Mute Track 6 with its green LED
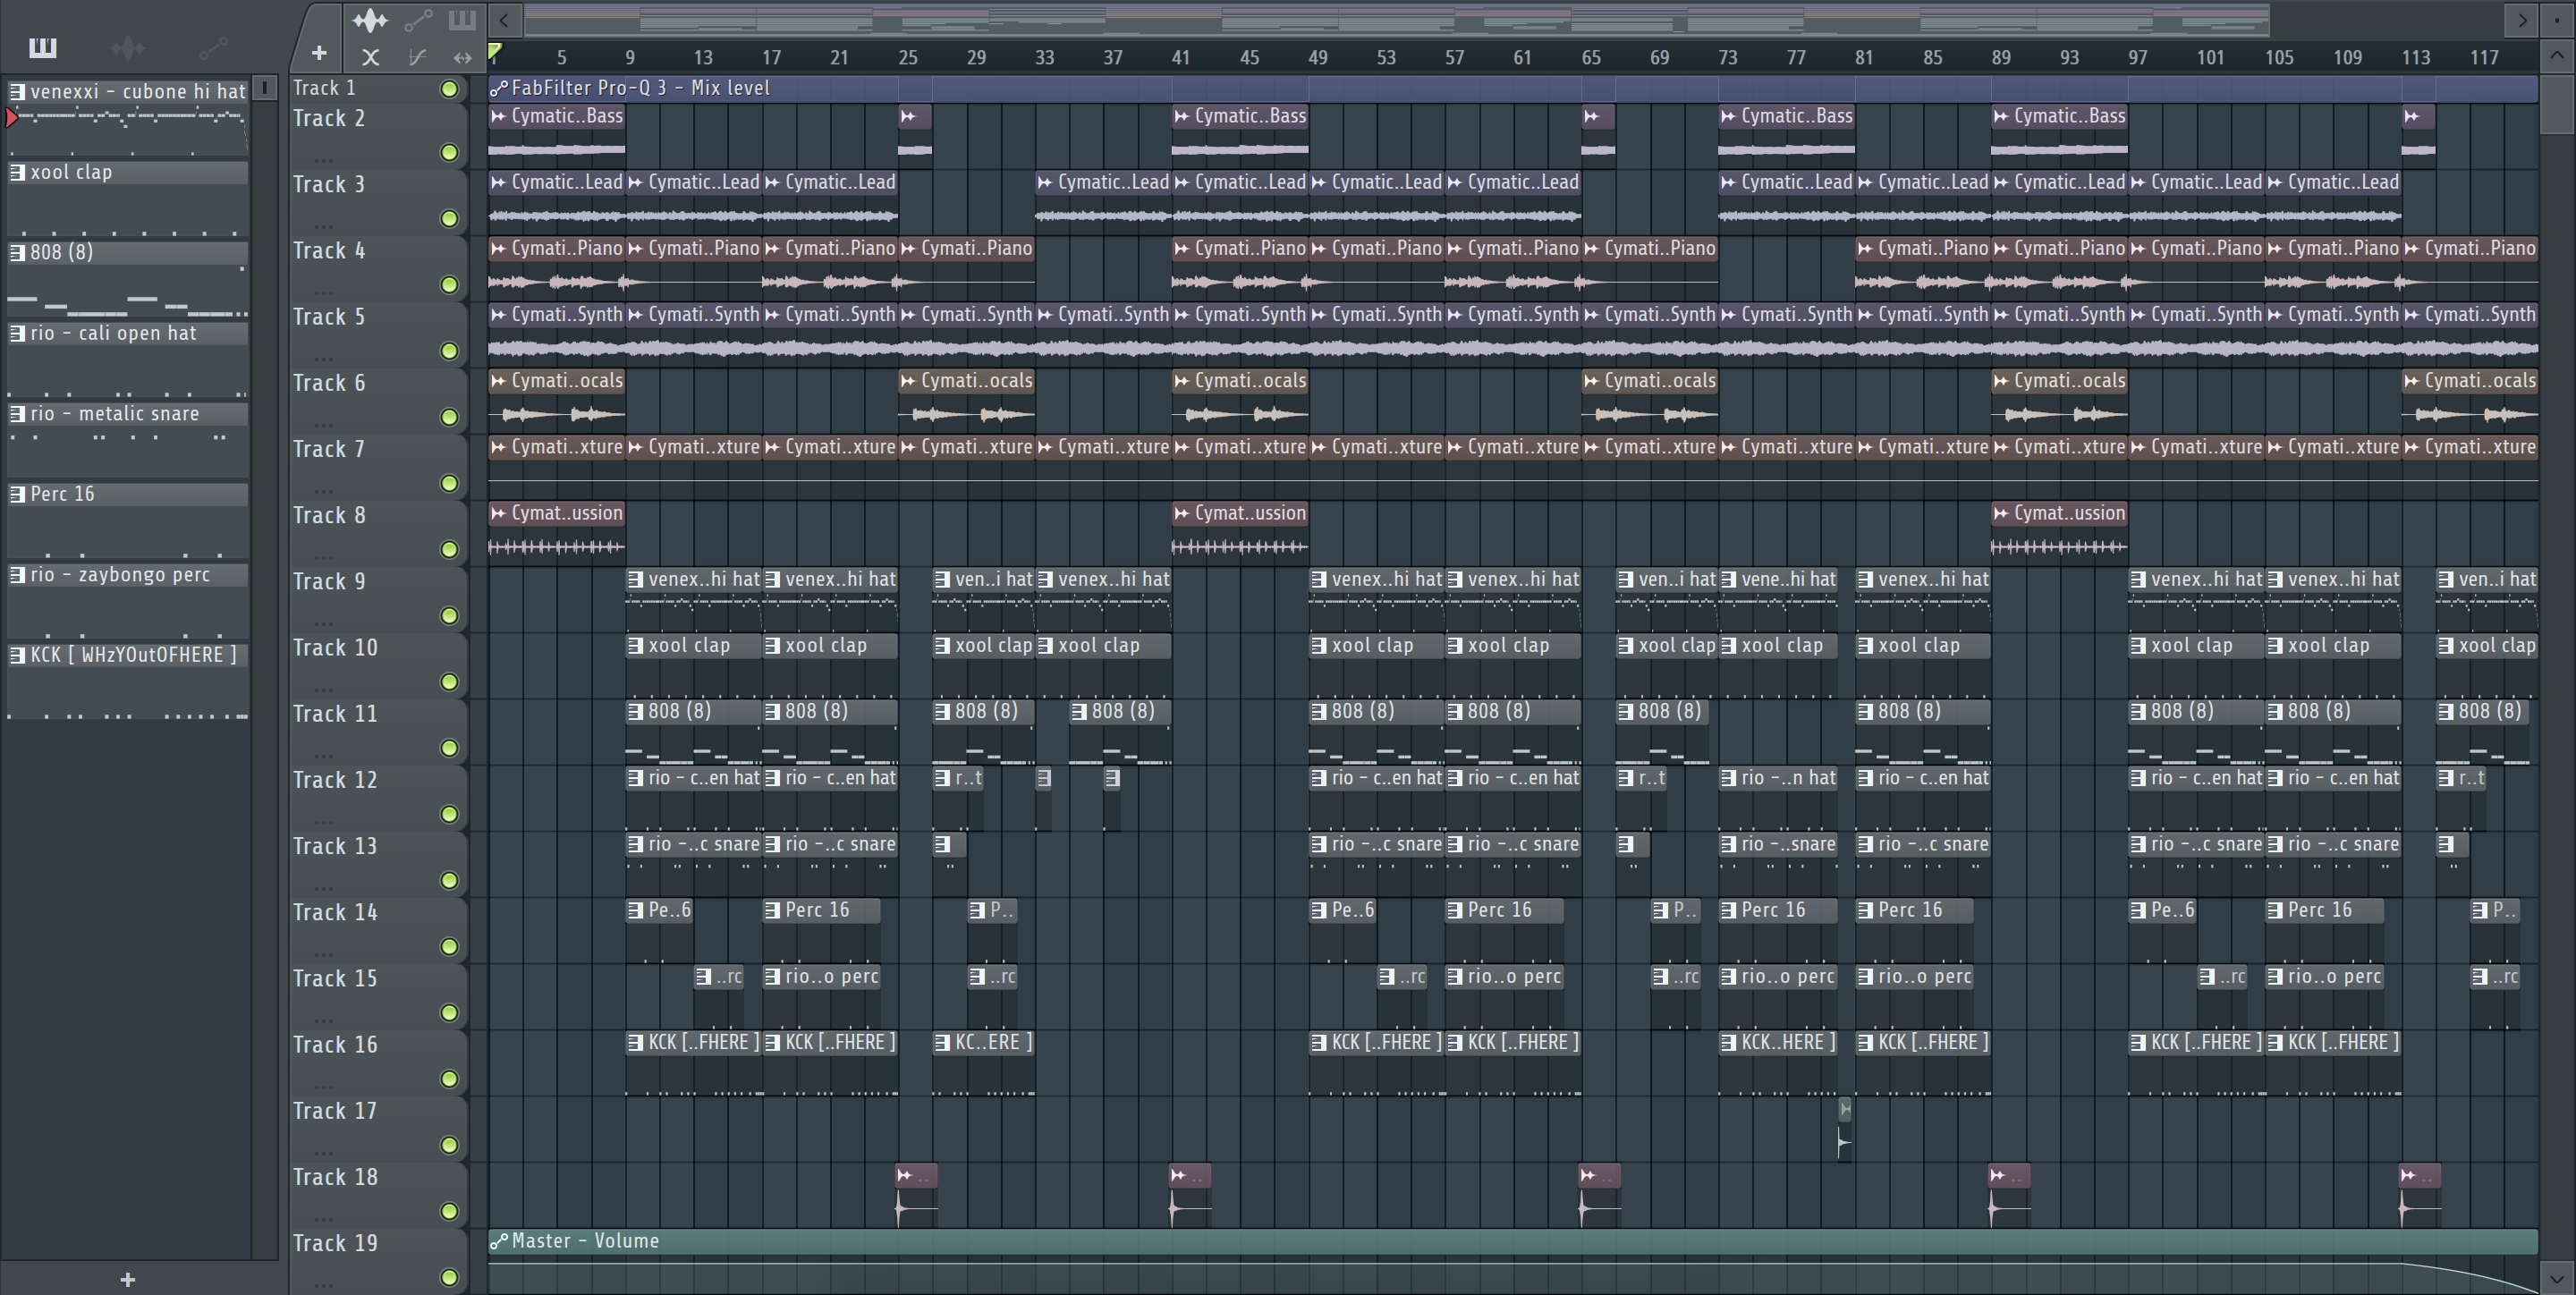This screenshot has width=2576, height=1295. click(x=450, y=417)
